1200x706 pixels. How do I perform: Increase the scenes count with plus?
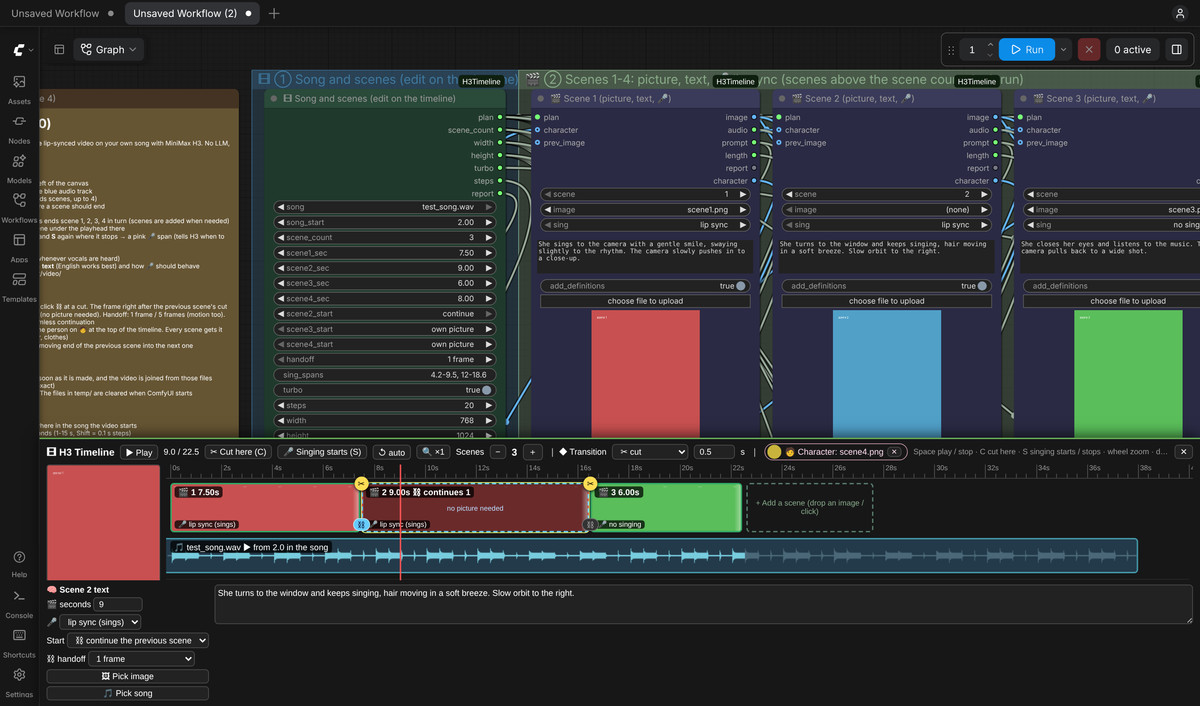coord(533,452)
